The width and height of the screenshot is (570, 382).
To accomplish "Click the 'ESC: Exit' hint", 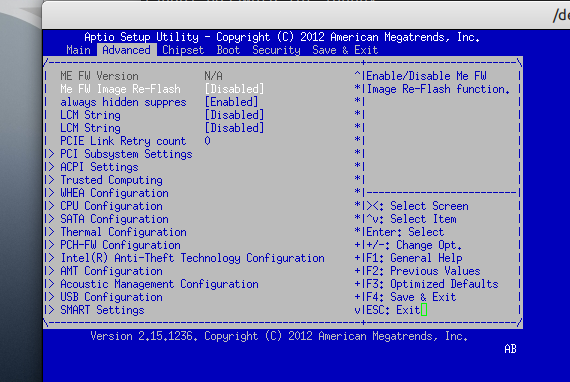I will click(x=393, y=310).
